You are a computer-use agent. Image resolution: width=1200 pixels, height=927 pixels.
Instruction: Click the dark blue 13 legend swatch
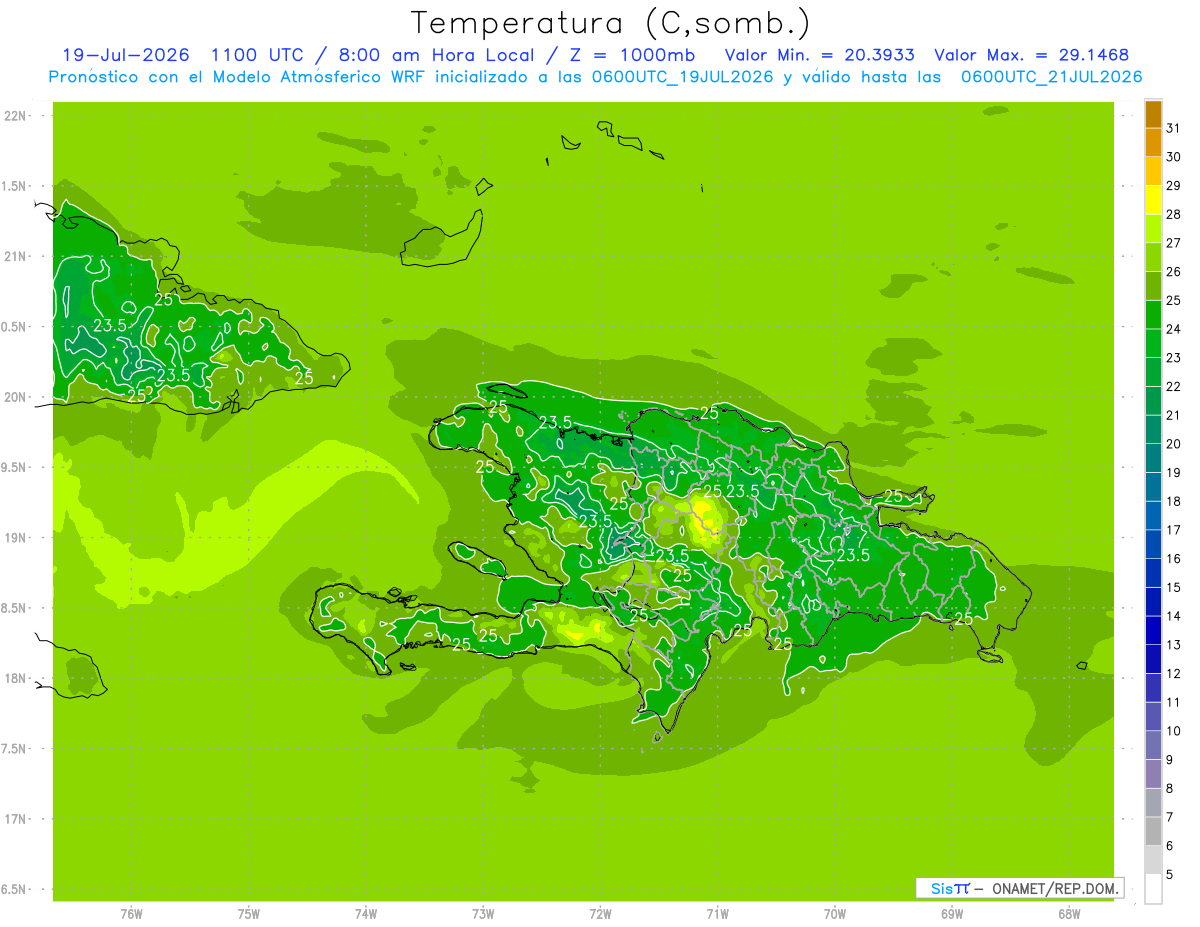click(1153, 631)
